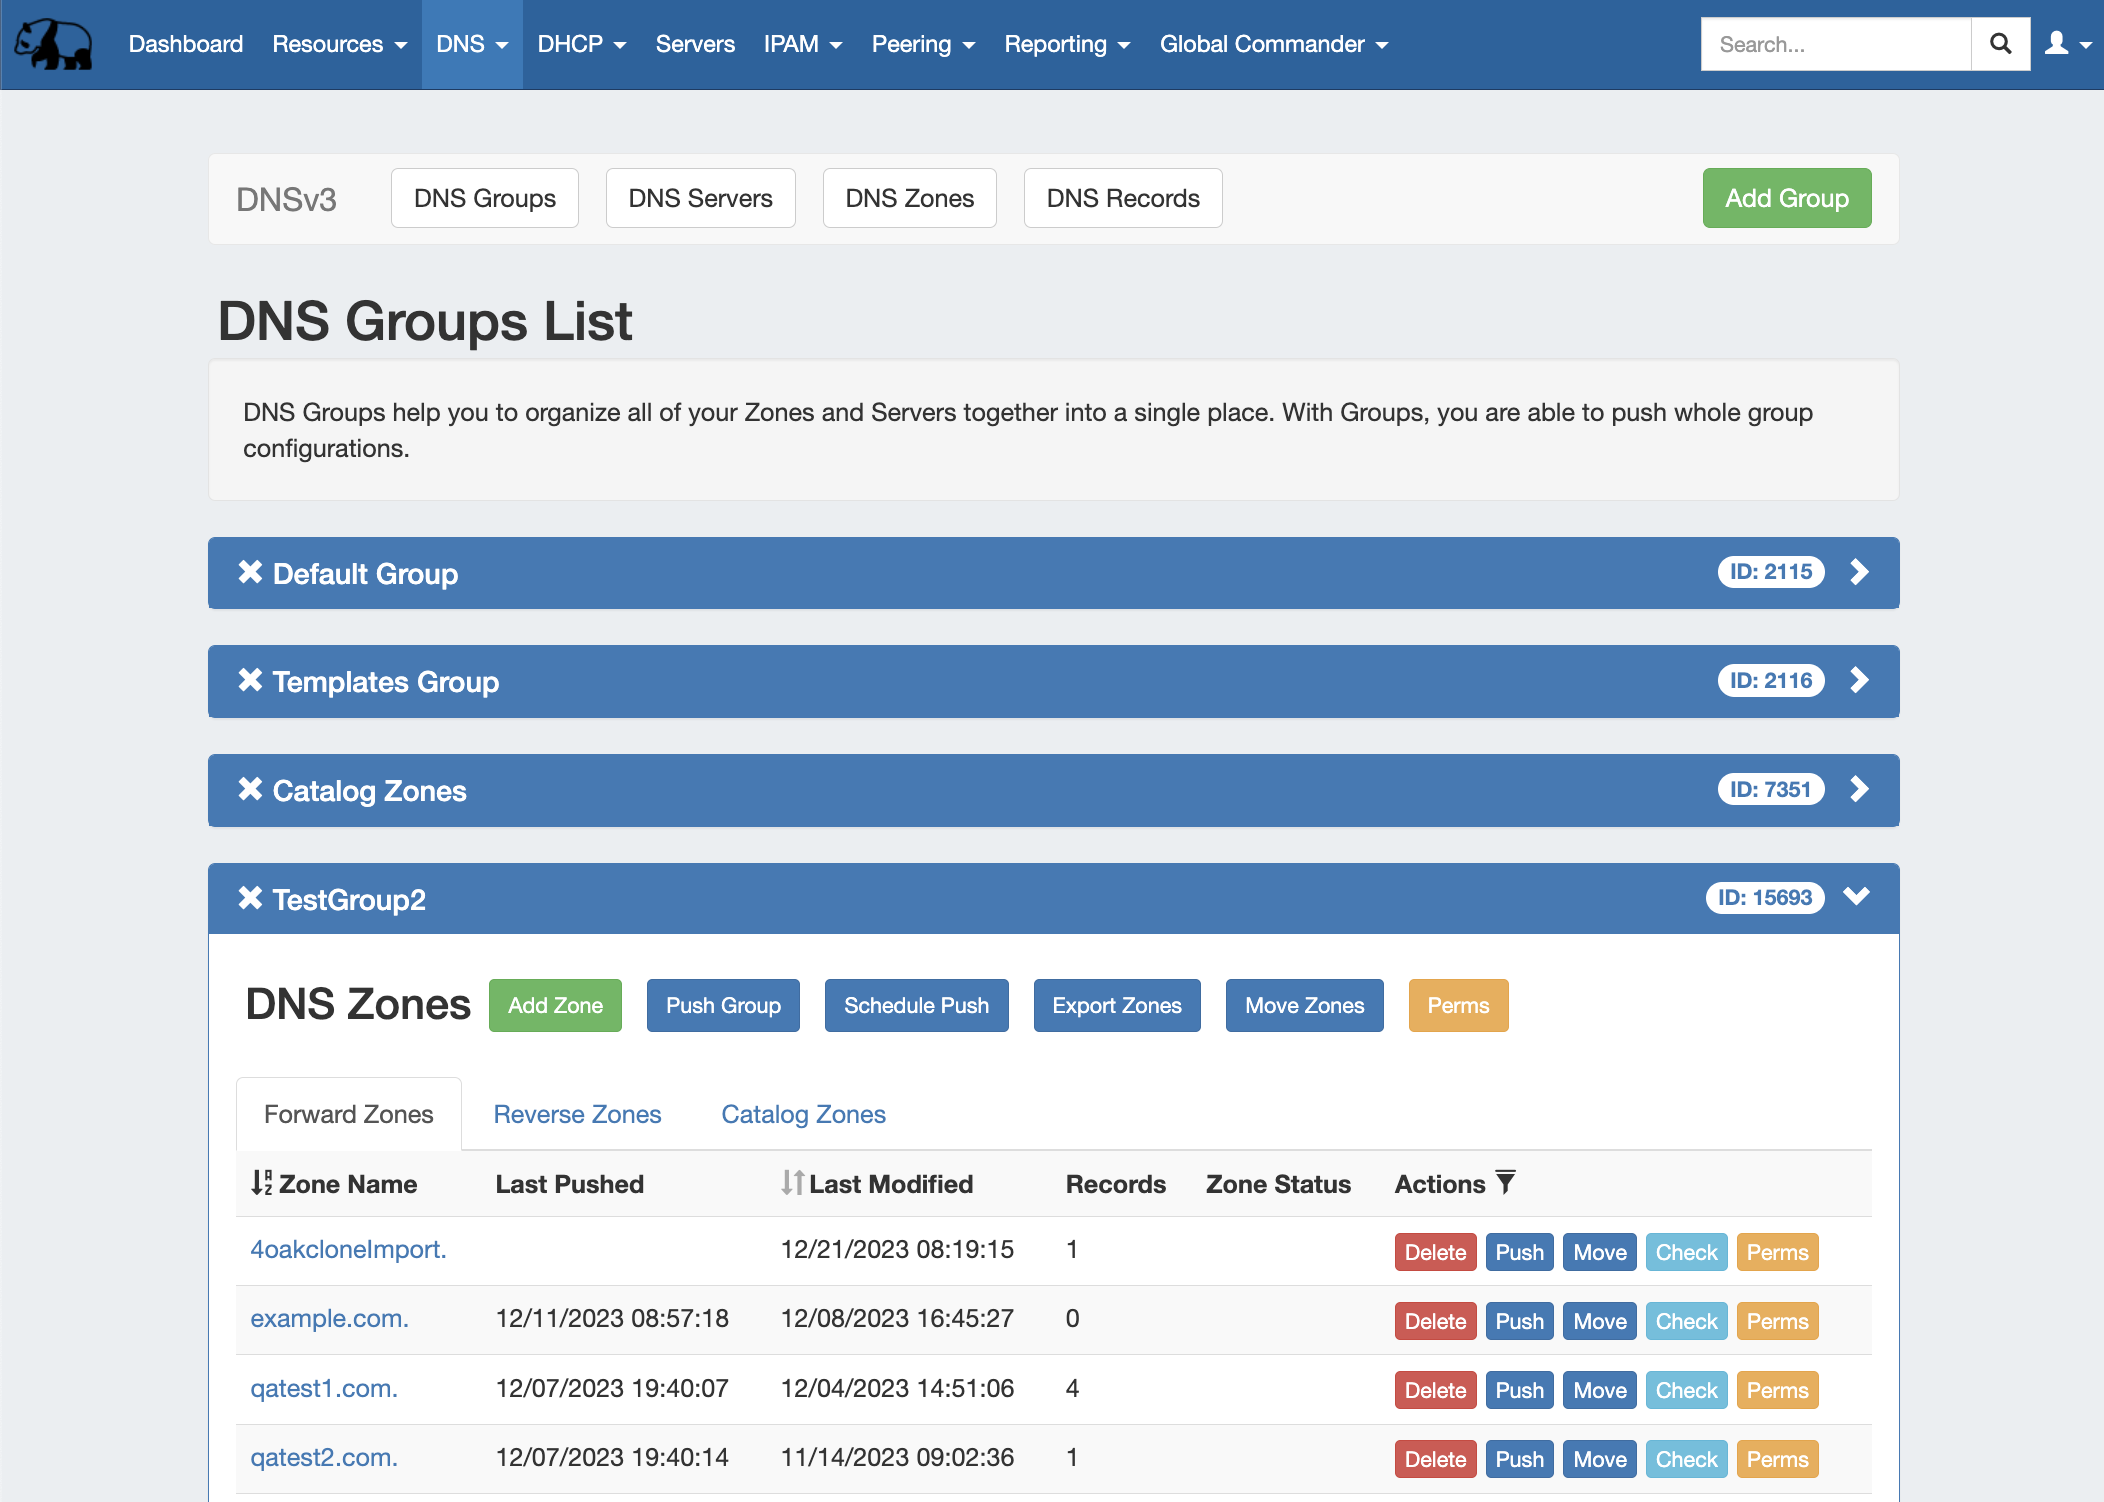
Task: Open the Reporting dropdown menu
Action: [x=1066, y=43]
